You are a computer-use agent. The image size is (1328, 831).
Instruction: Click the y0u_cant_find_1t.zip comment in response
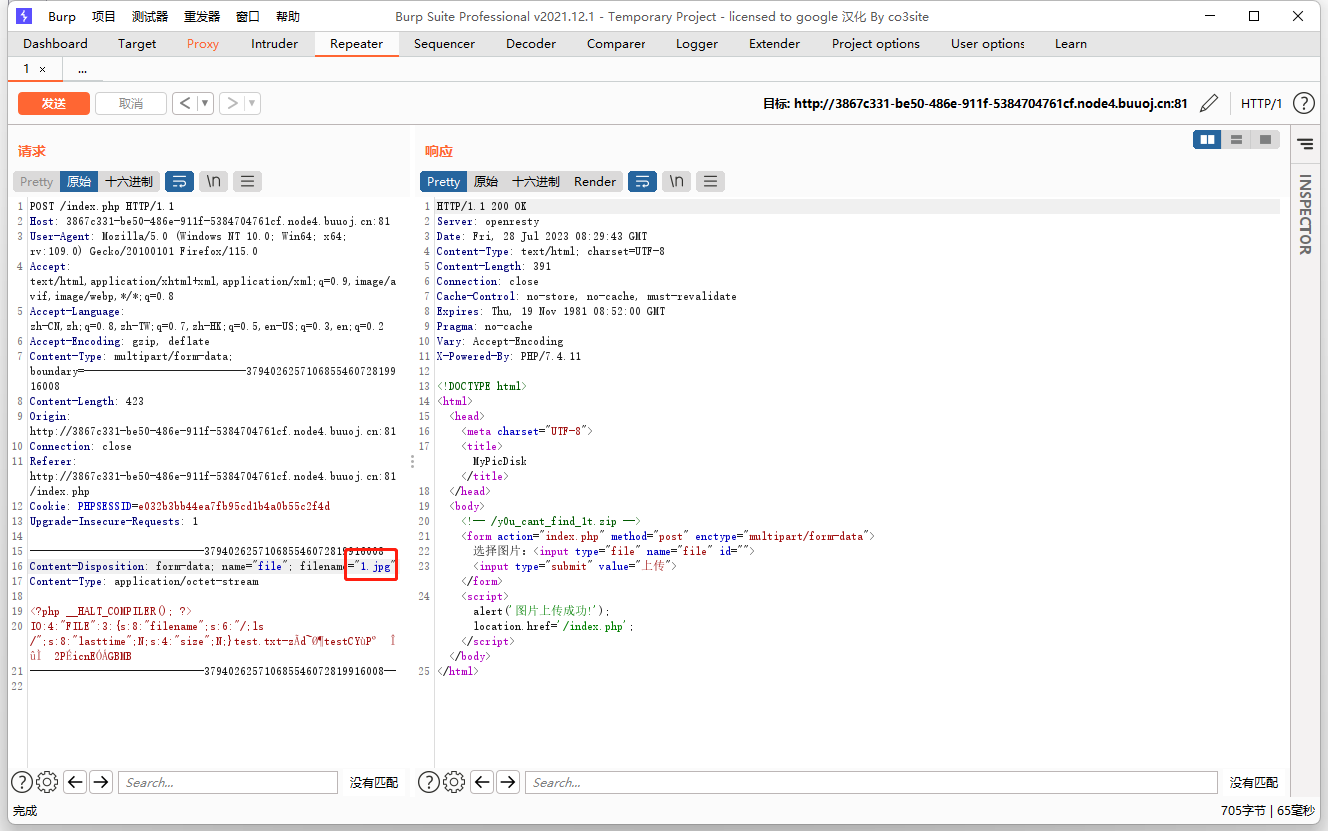(552, 521)
